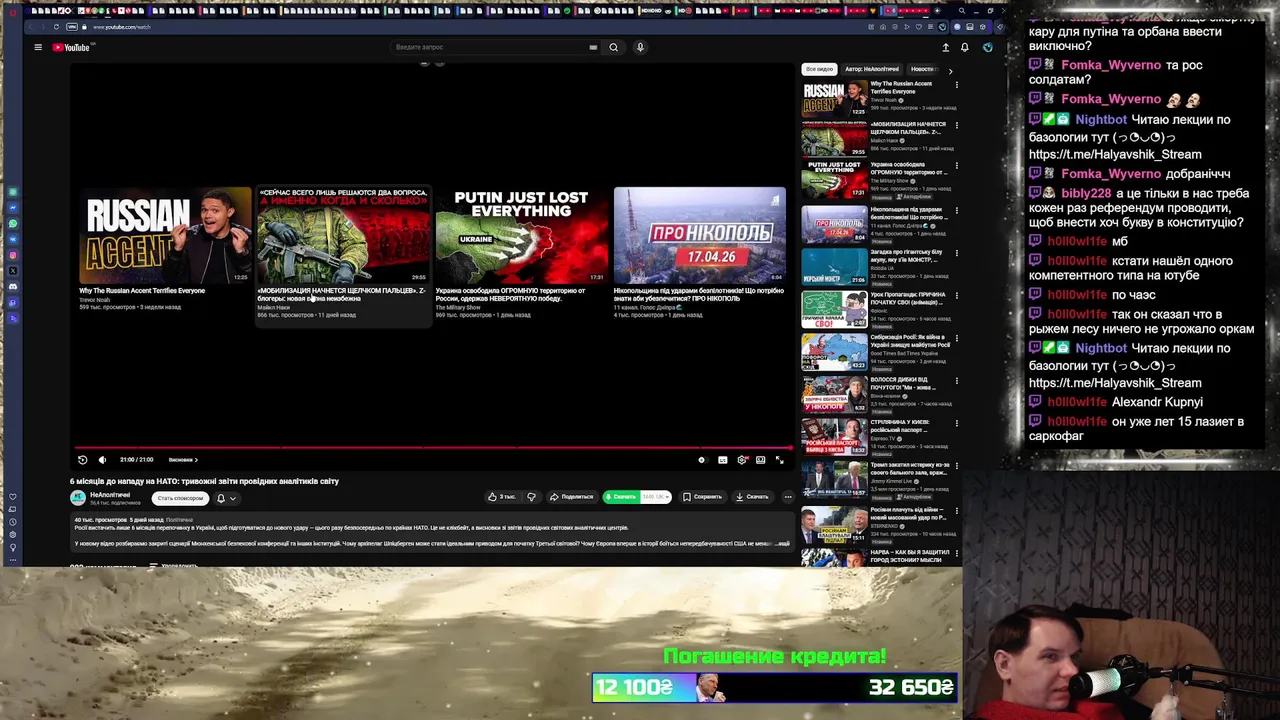Screen dimensions: 1280x720
Task: Open more actions three-dot menu
Action: 788,497
